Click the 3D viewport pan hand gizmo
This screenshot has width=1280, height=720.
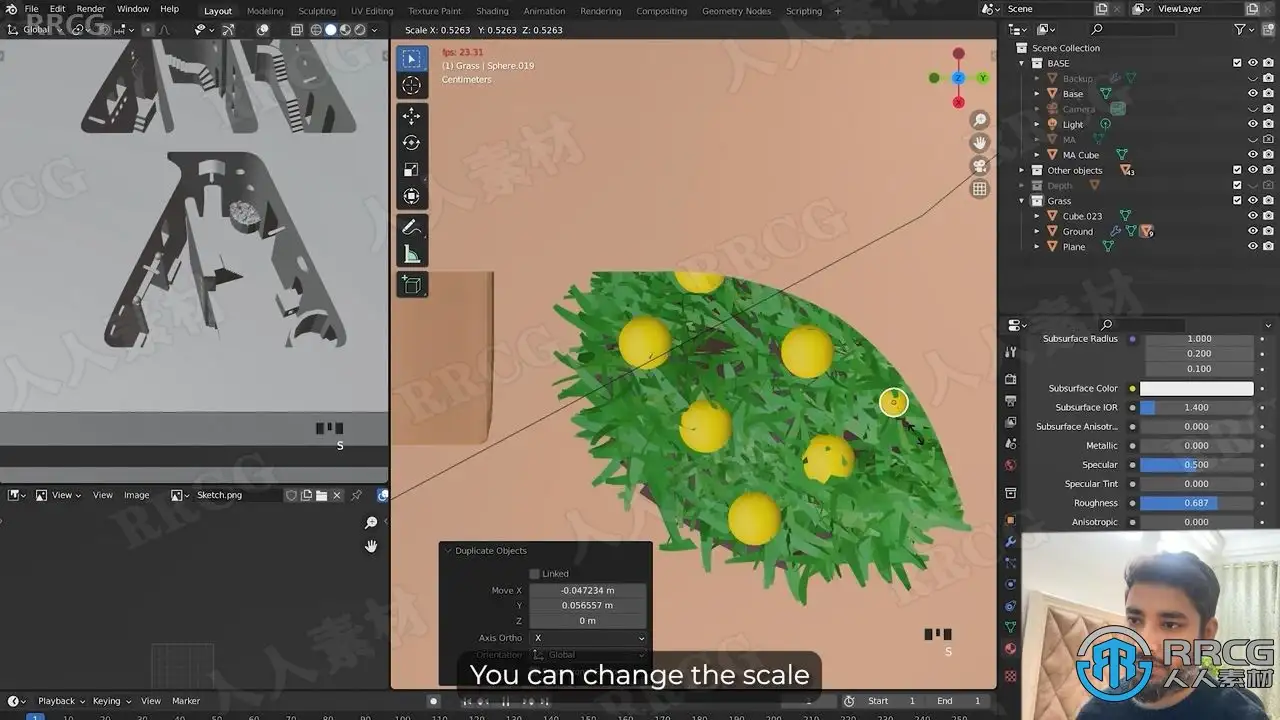click(x=980, y=143)
